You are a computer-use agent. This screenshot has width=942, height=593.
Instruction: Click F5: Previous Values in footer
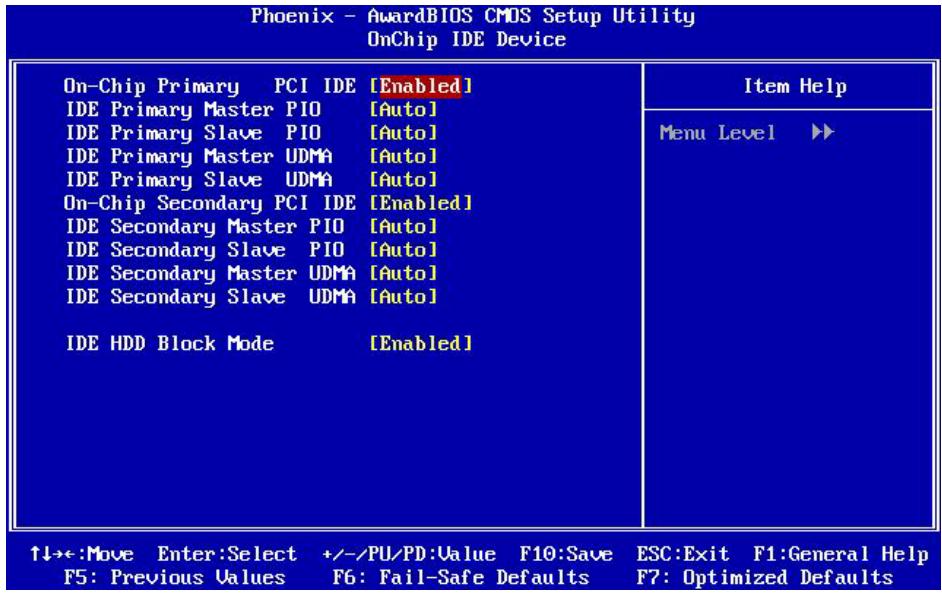(x=175, y=577)
